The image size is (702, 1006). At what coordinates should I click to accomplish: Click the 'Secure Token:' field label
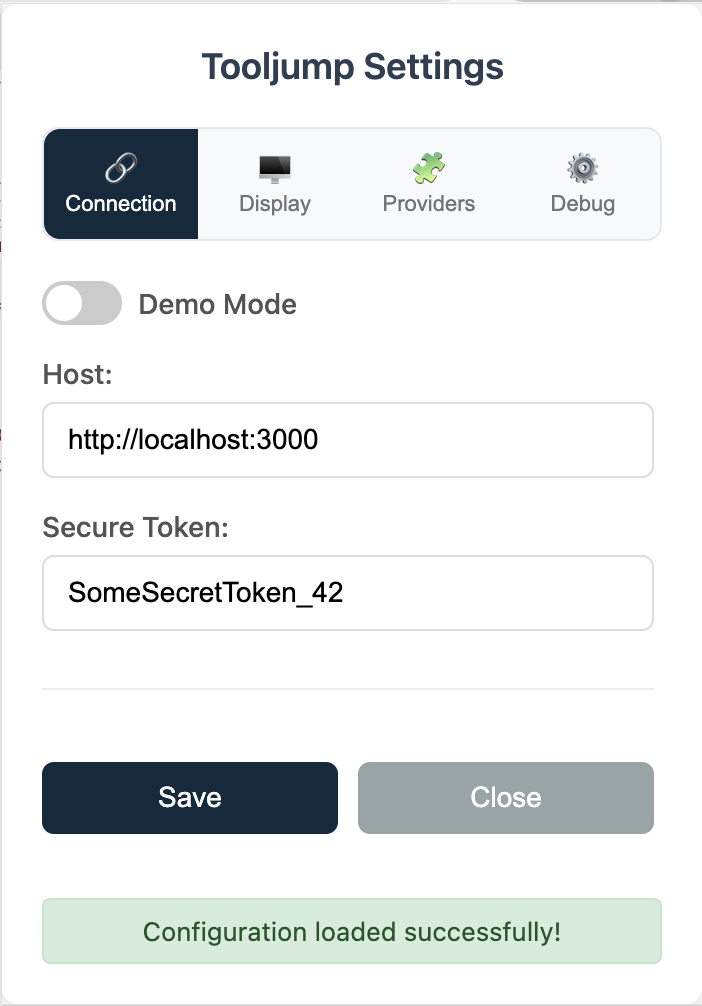(x=136, y=527)
